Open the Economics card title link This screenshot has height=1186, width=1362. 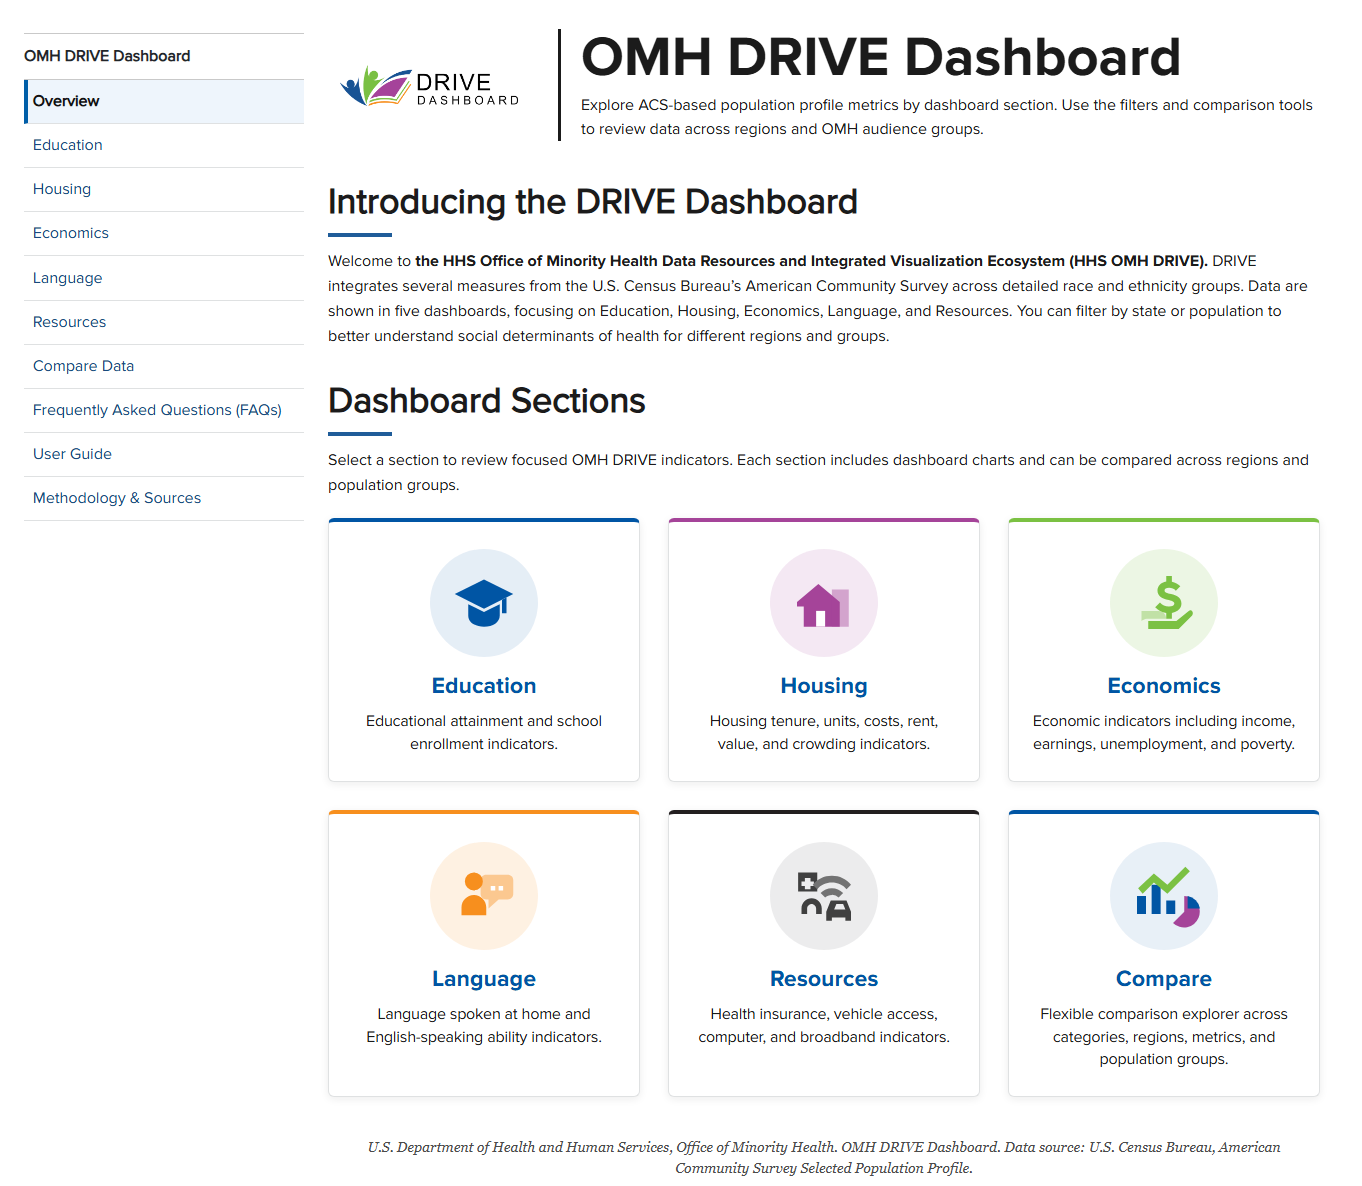(1164, 686)
